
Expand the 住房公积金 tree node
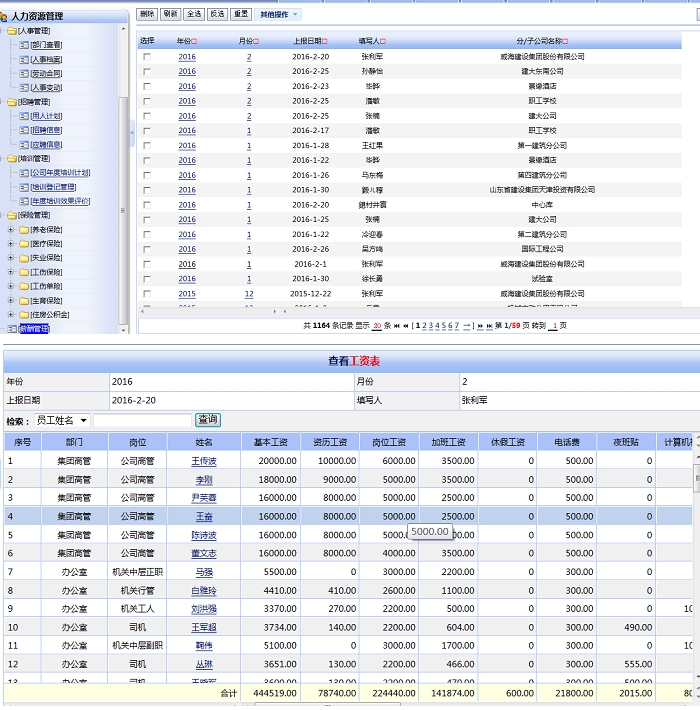tap(11, 315)
